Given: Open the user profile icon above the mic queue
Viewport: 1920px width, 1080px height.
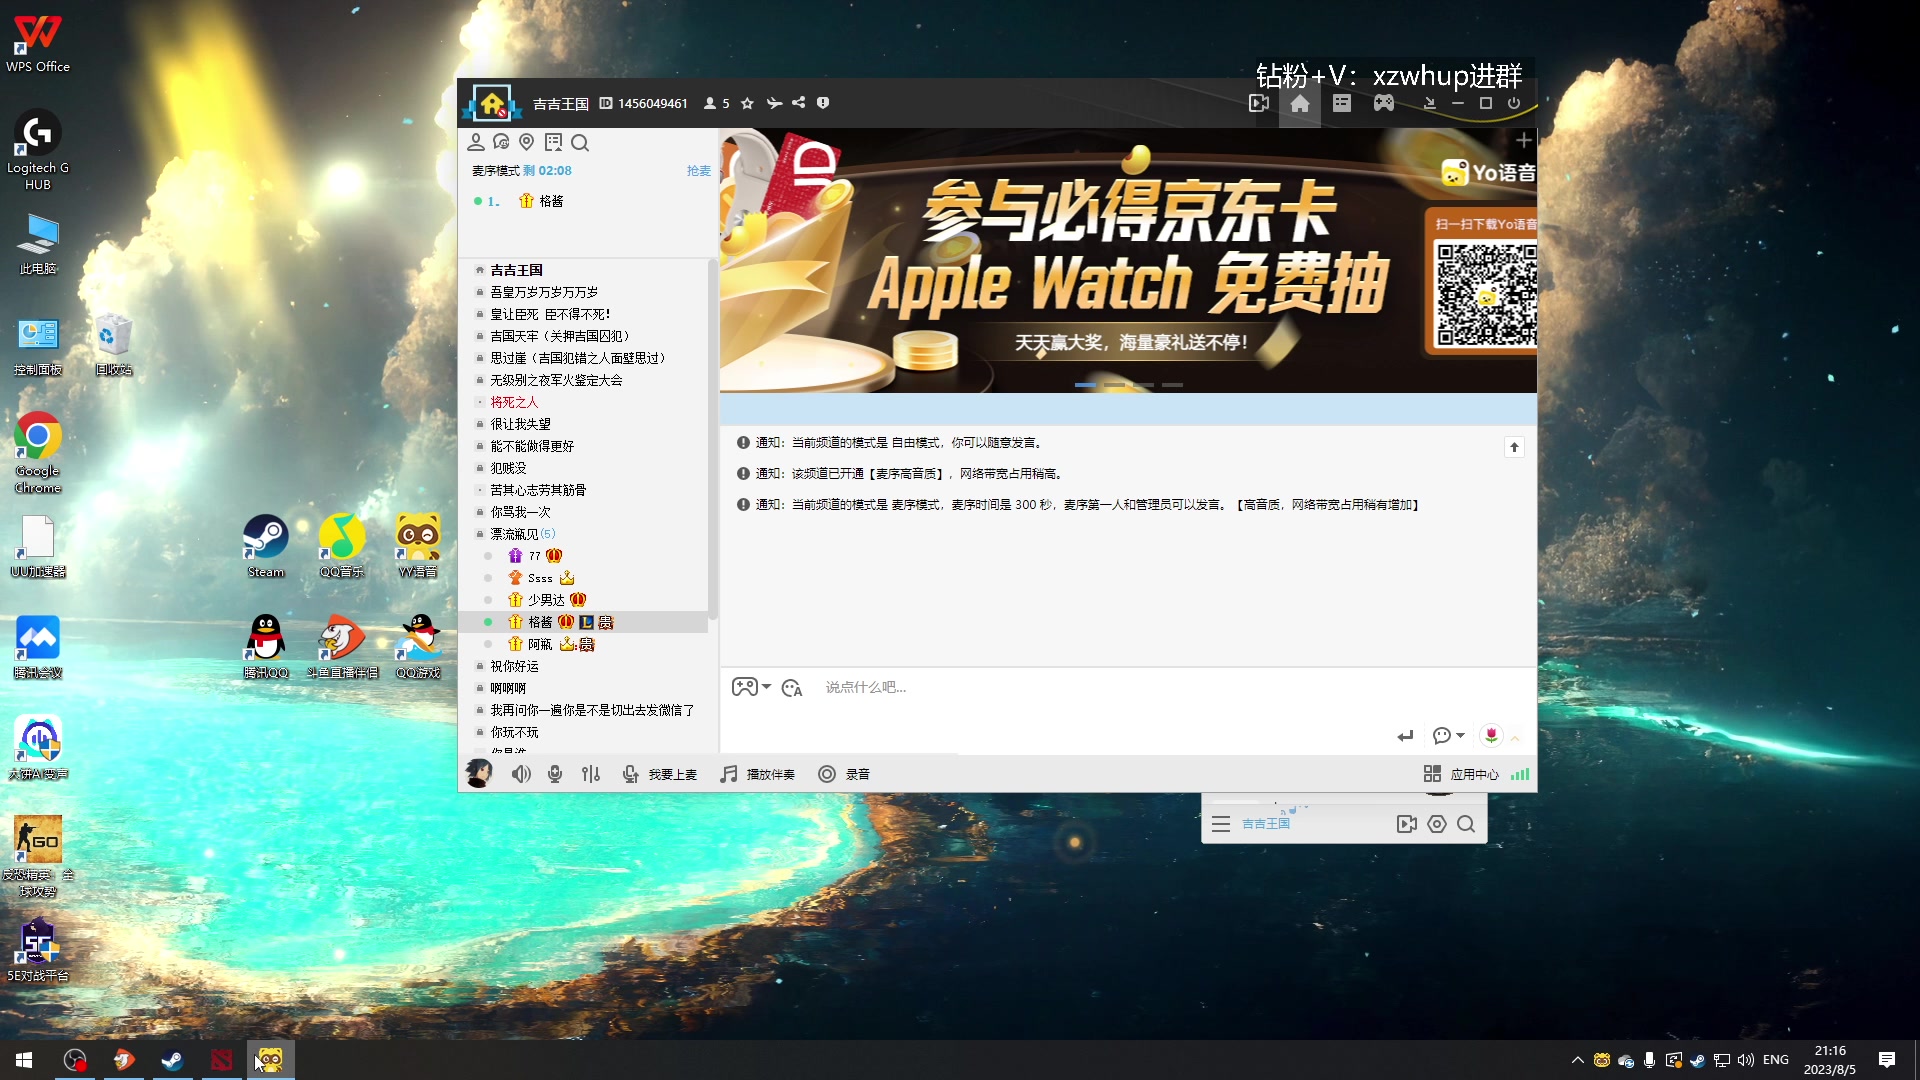Looking at the screenshot, I should 476,143.
